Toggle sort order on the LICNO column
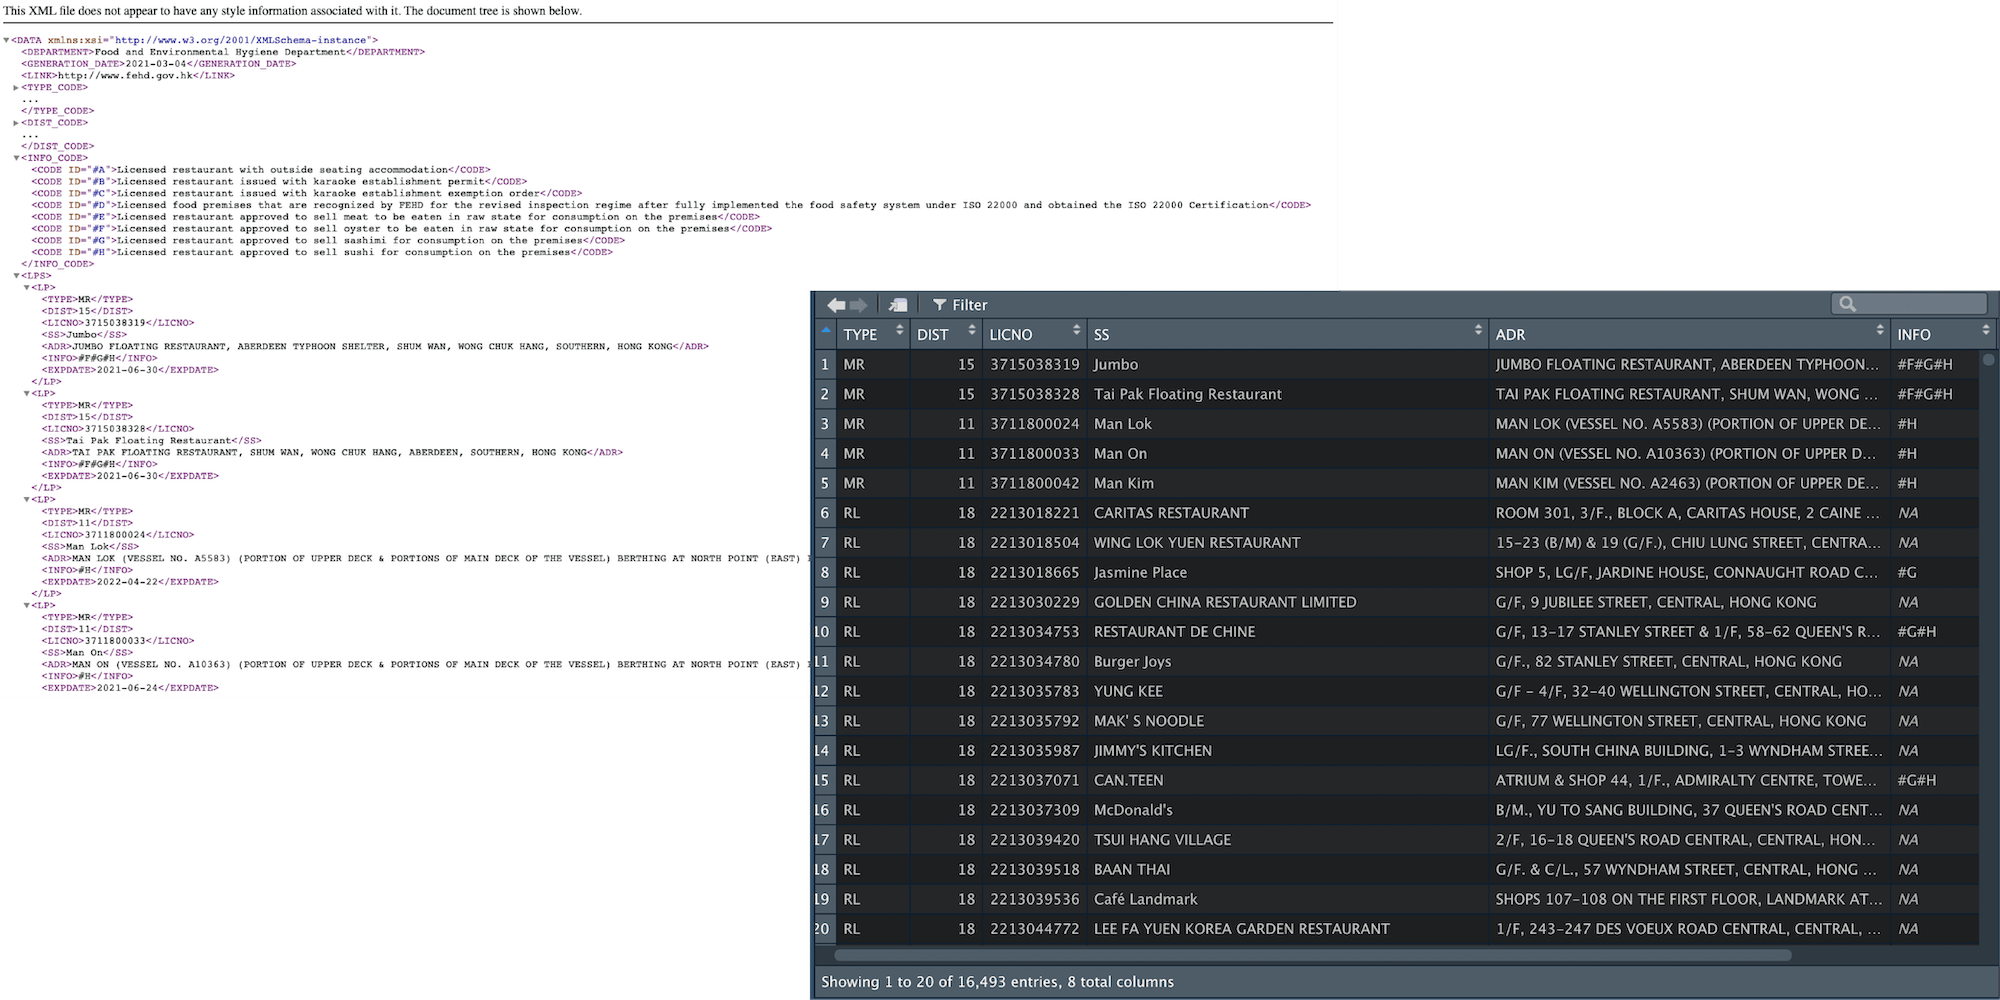 pyautogui.click(x=1077, y=331)
